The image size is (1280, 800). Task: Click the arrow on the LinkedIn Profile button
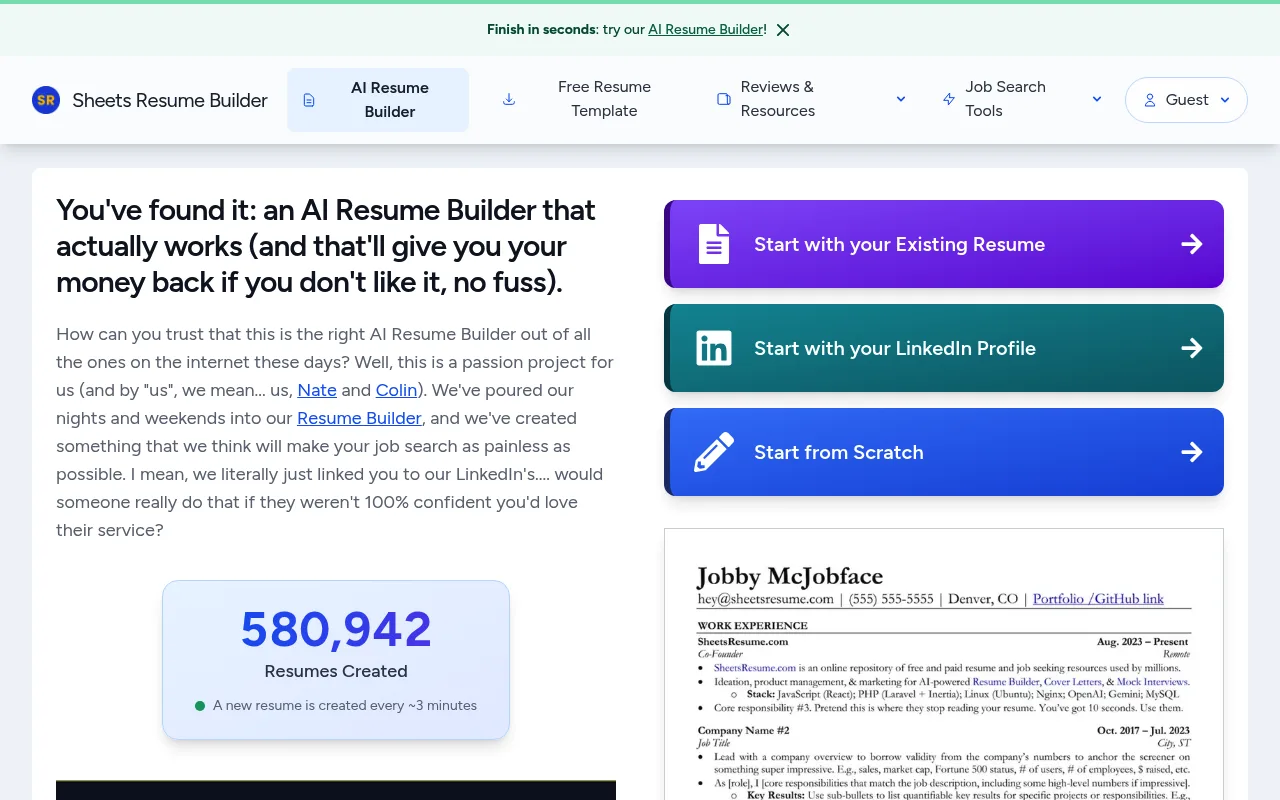click(1191, 348)
